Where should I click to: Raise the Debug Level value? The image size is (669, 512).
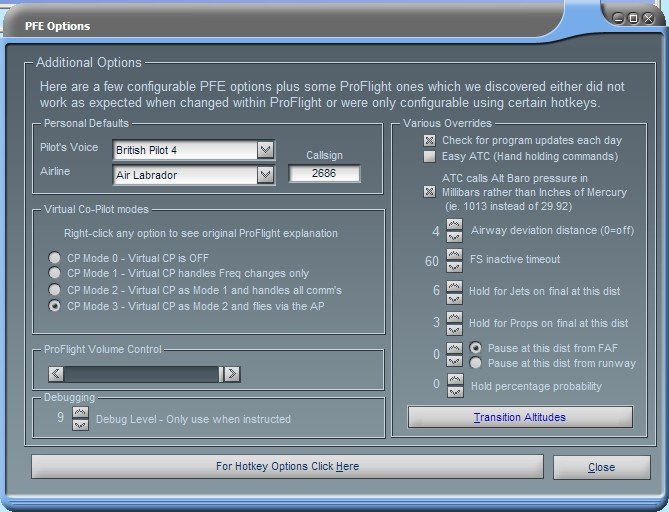pyautogui.click(x=81, y=413)
